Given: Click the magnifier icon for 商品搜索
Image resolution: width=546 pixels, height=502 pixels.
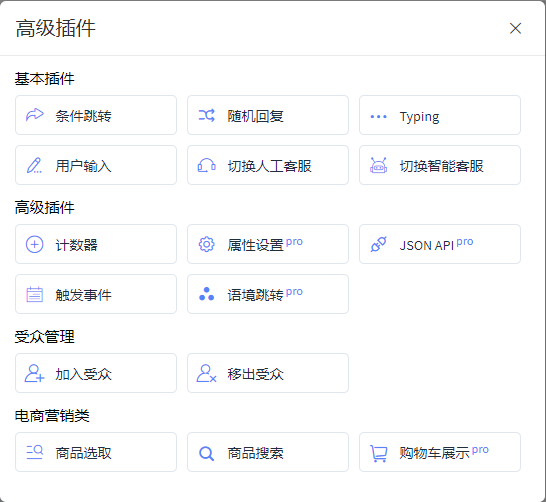Looking at the screenshot, I should tap(206, 453).
